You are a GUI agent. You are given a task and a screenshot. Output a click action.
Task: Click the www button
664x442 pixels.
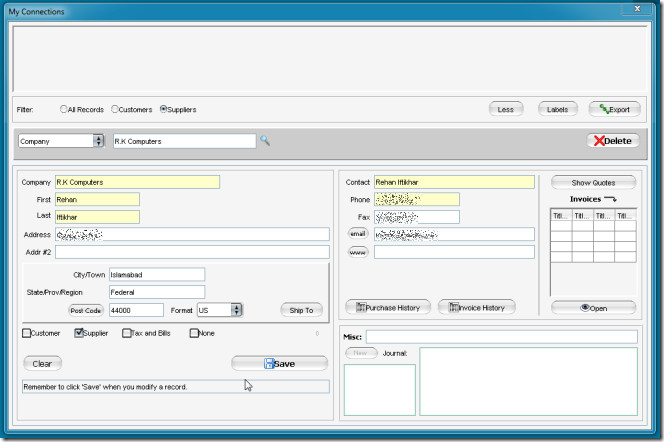pyautogui.click(x=358, y=252)
